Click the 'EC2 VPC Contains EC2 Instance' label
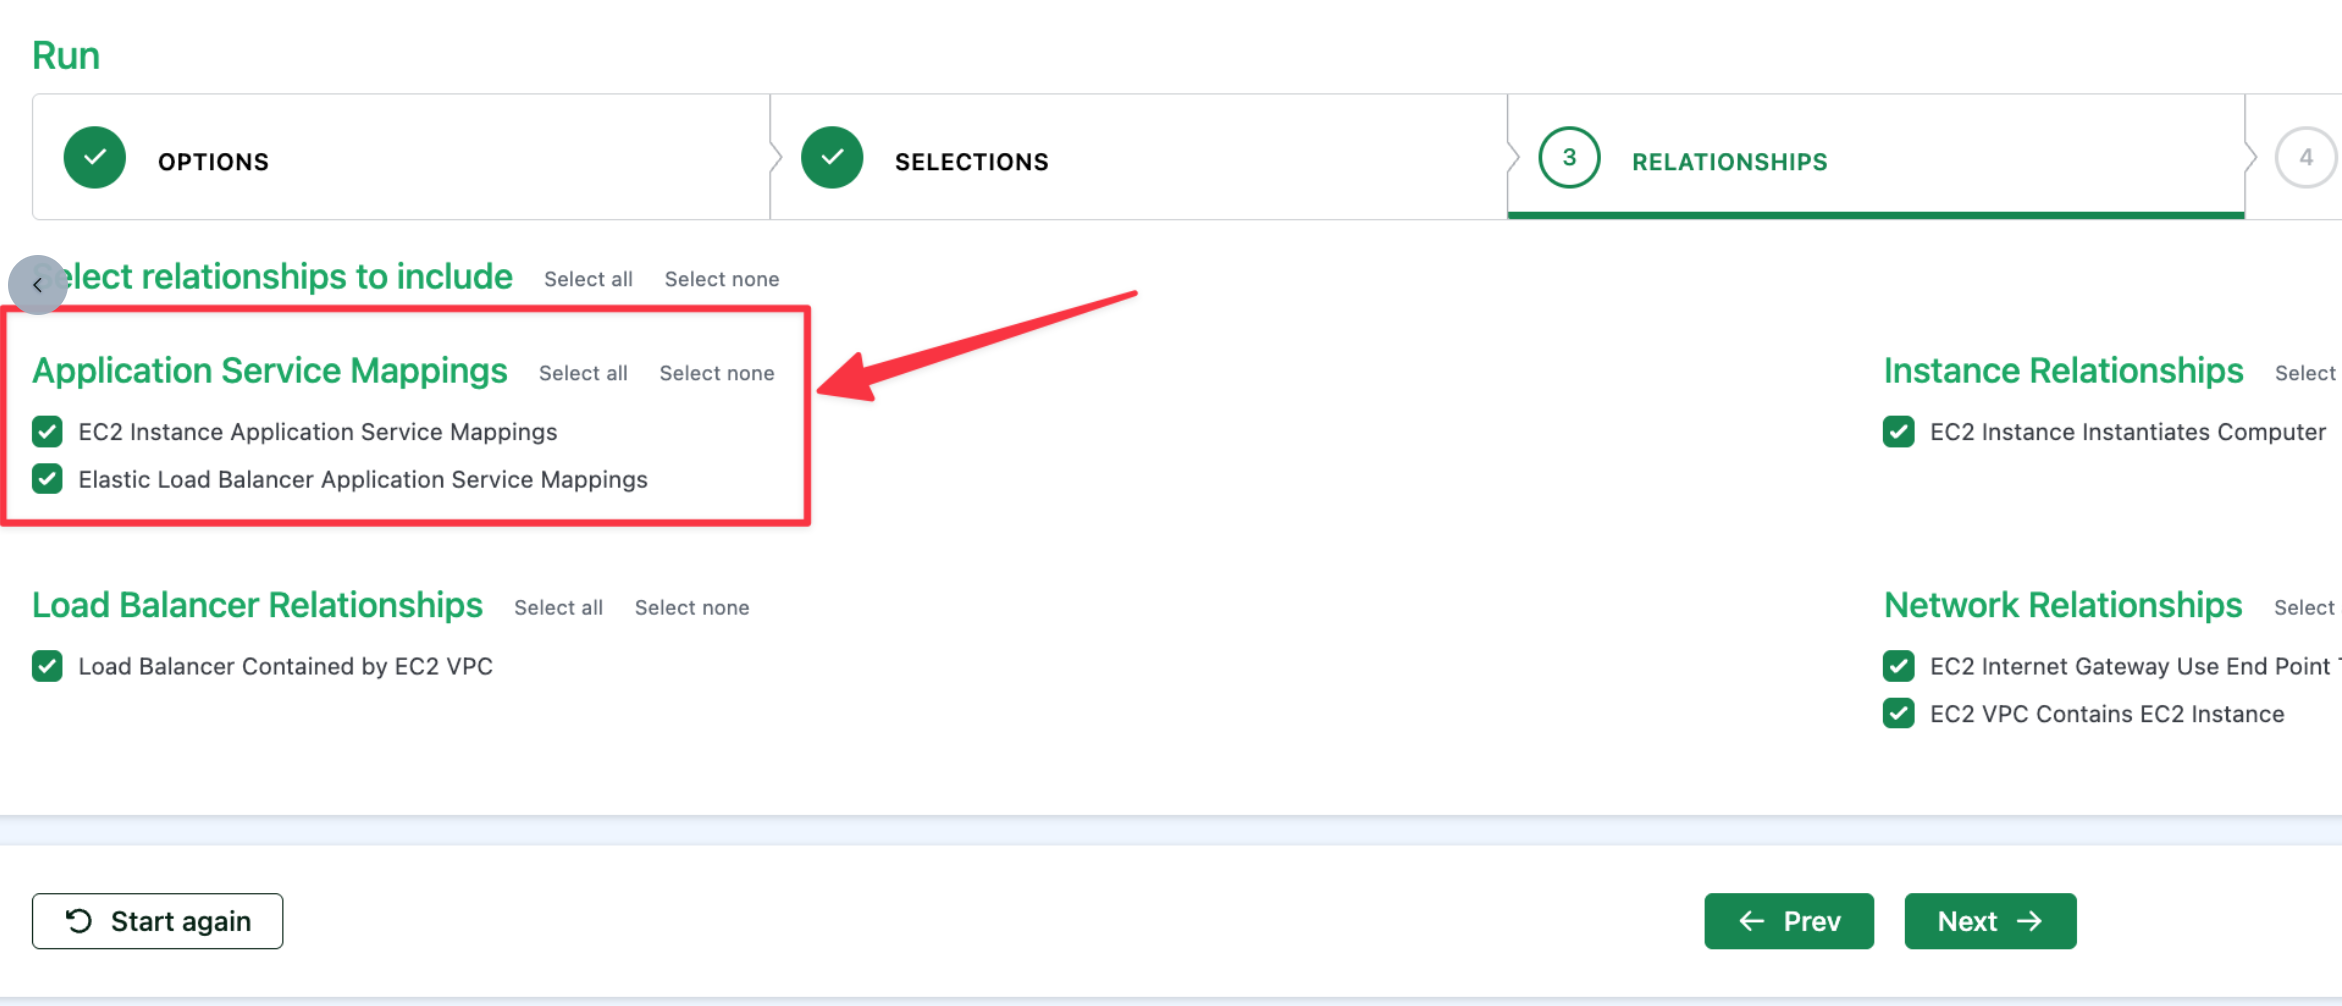The height and width of the screenshot is (1006, 2342). point(2107,714)
